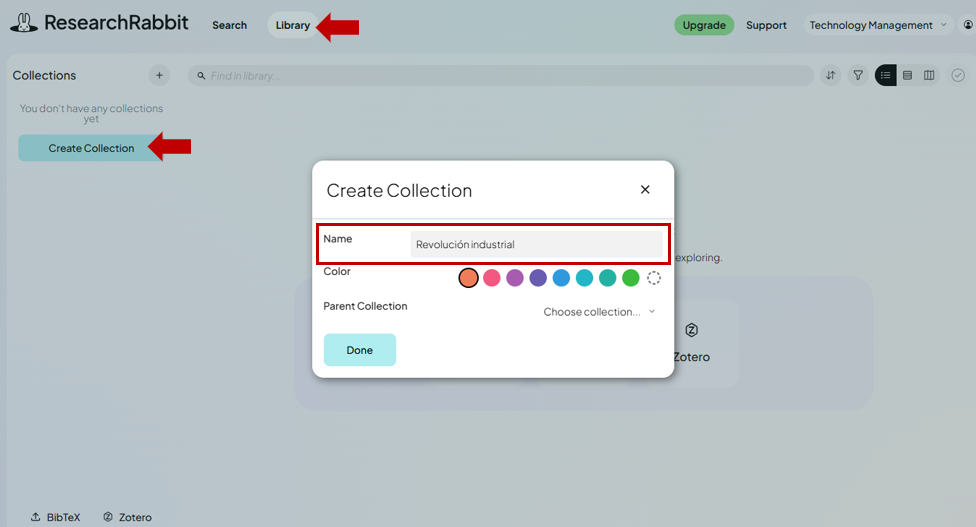976x527 pixels.
Task: Open the user account avatar icon
Action: 966,25
